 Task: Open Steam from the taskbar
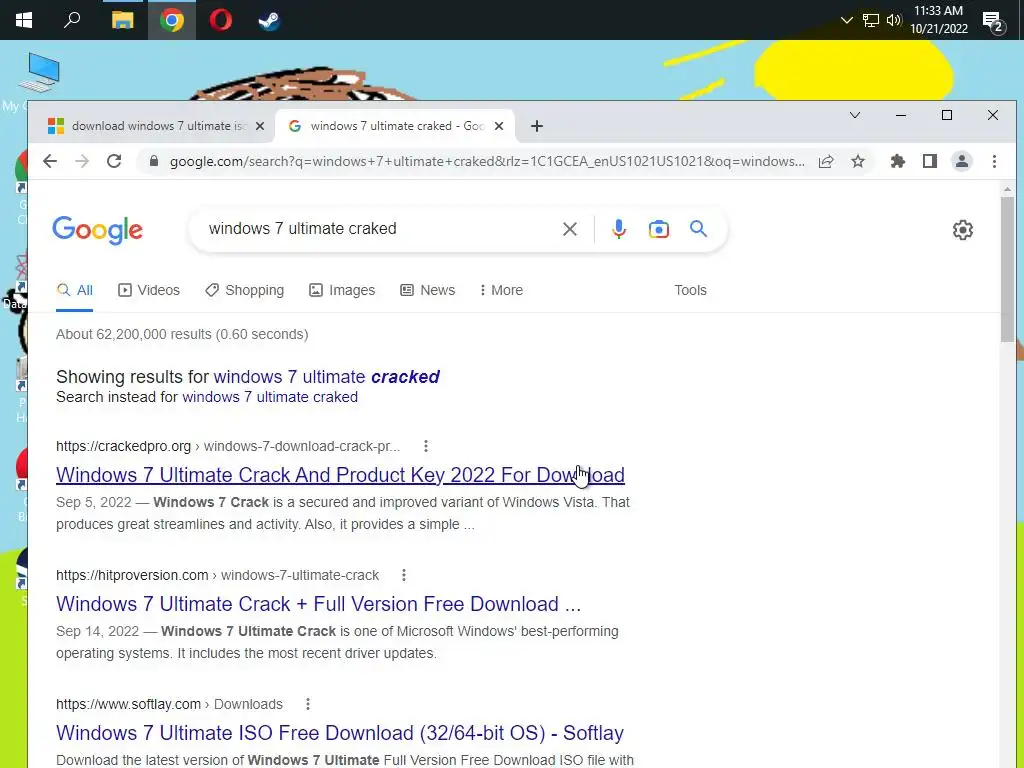[x=269, y=20]
